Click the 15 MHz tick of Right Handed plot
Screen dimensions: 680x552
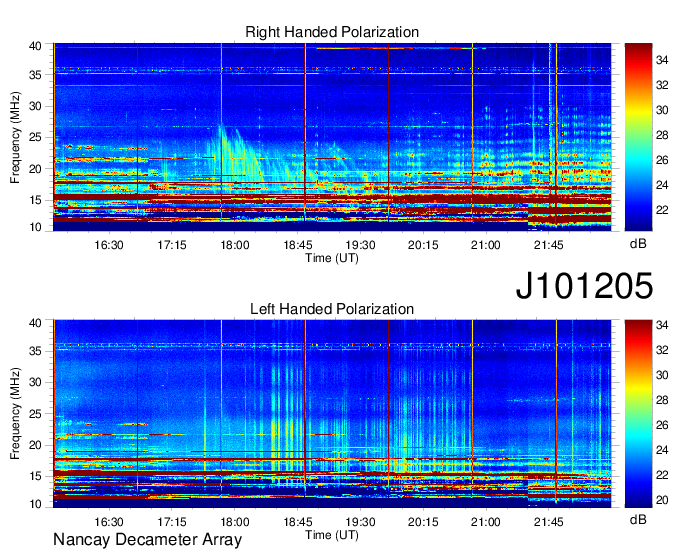tap(35, 200)
